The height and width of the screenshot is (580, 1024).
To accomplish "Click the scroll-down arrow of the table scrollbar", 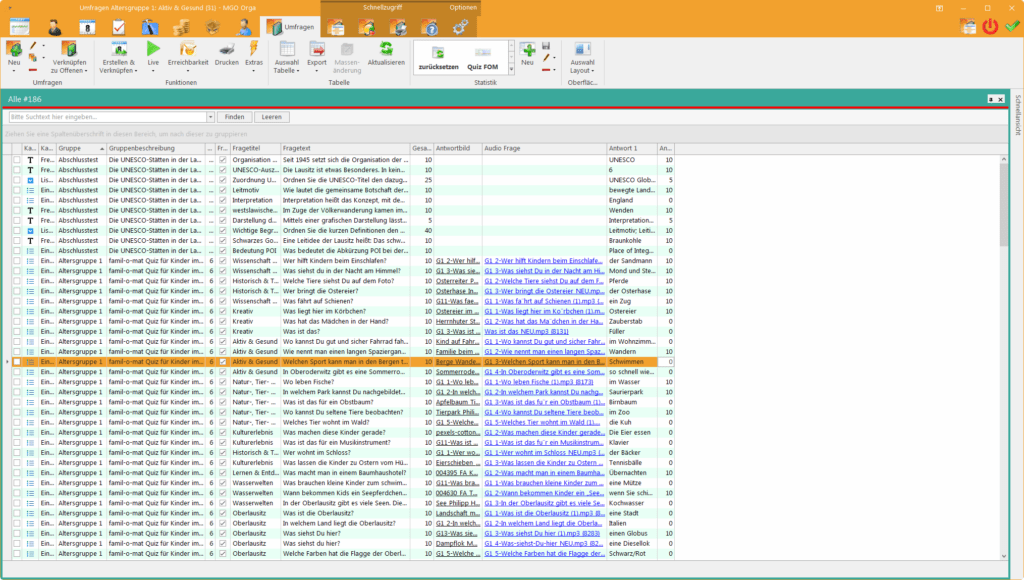I will click(x=1004, y=556).
